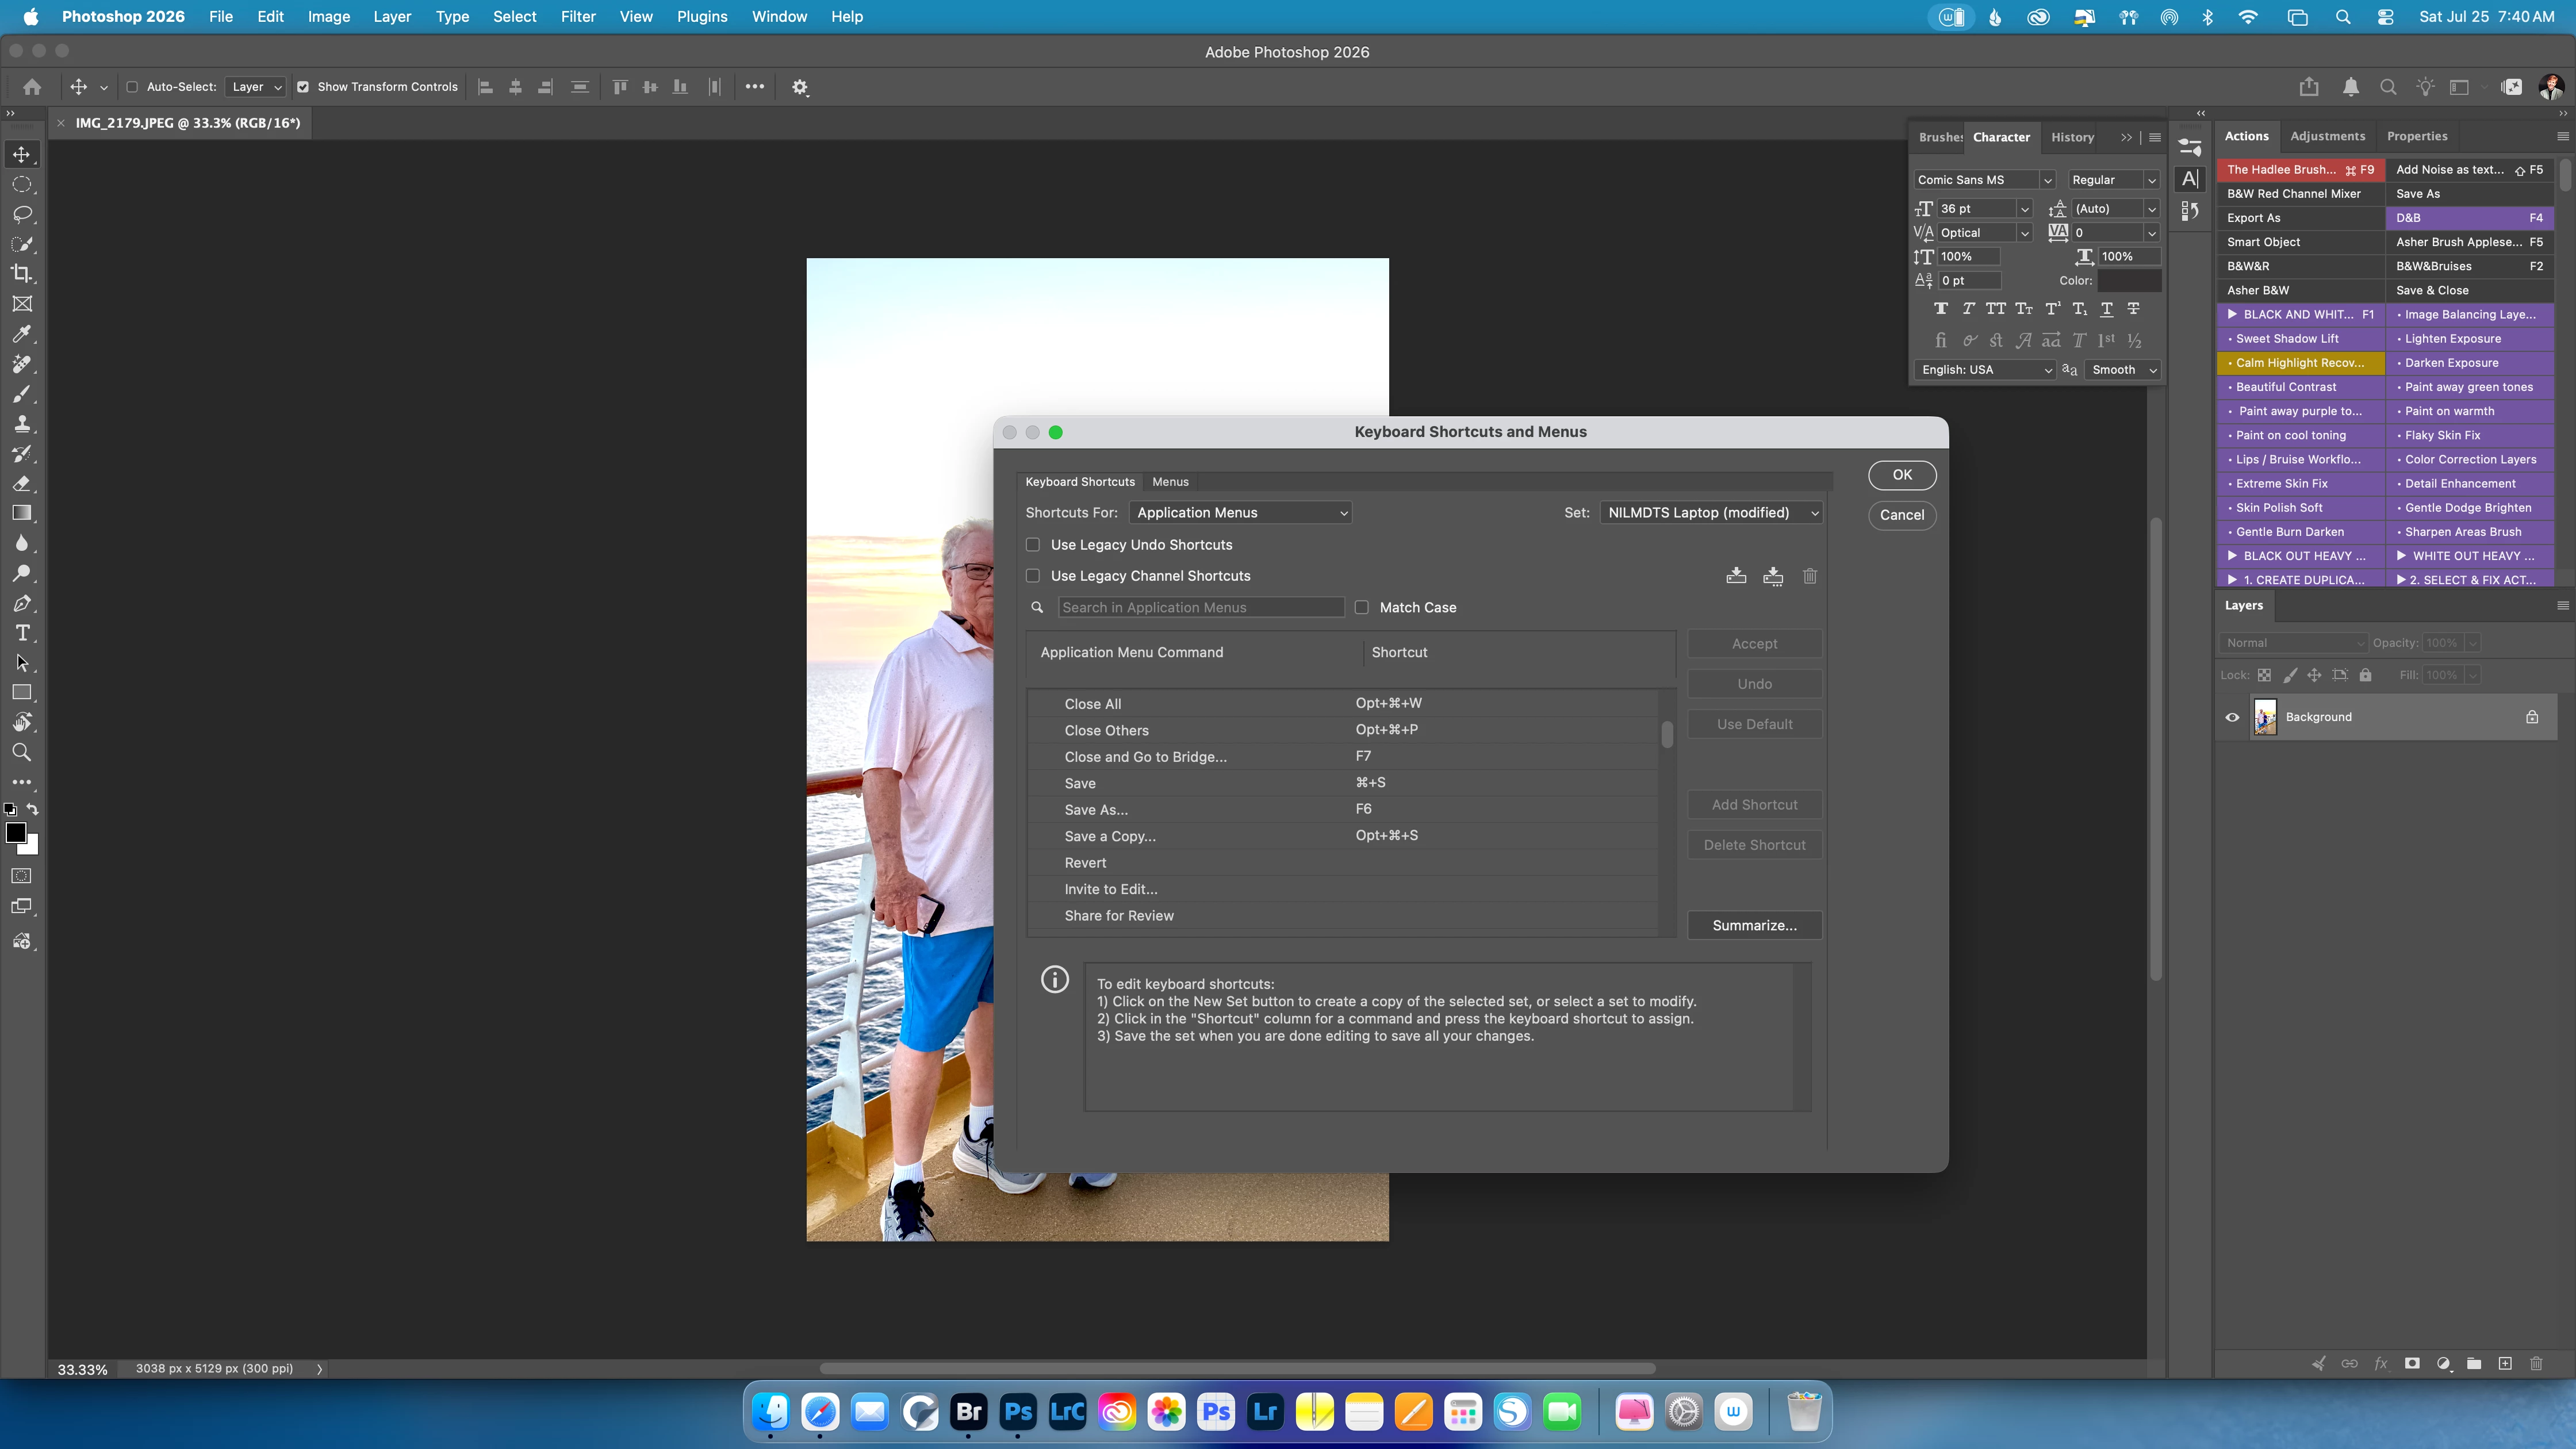Run the Smart Object action
This screenshot has height=1449, width=2576.
[x=2300, y=242]
